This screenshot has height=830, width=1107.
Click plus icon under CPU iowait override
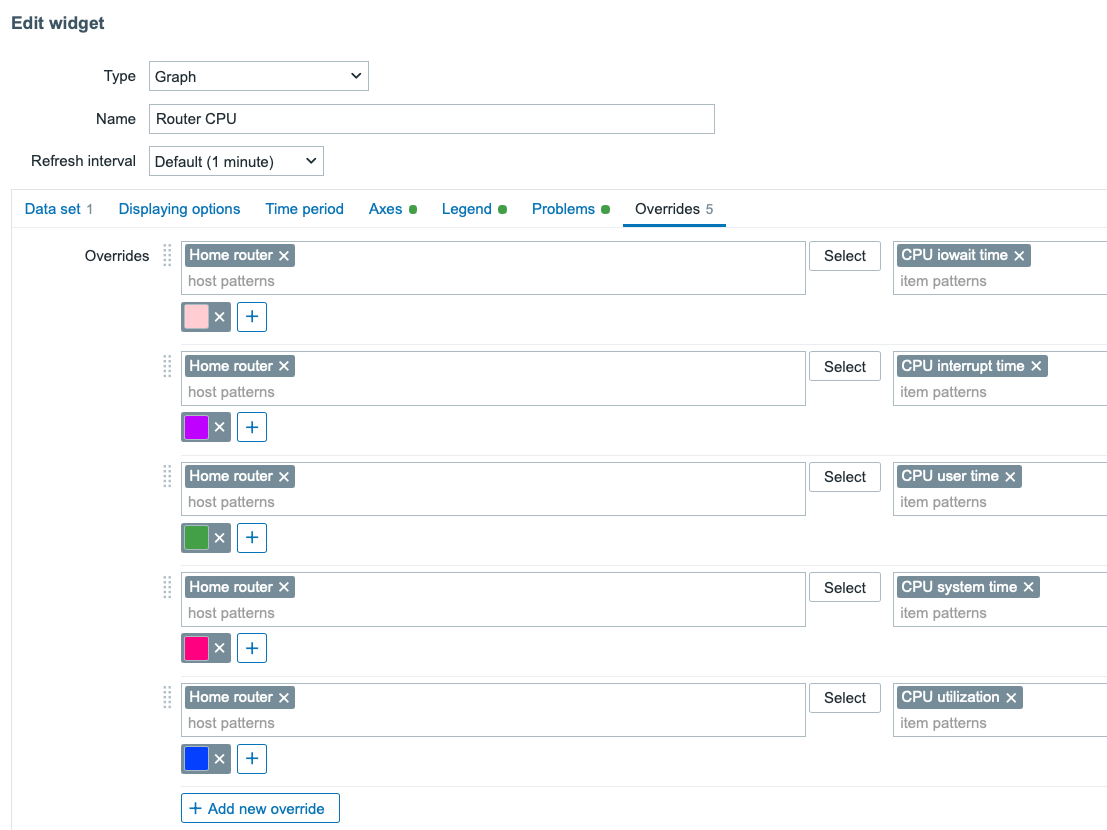point(252,317)
